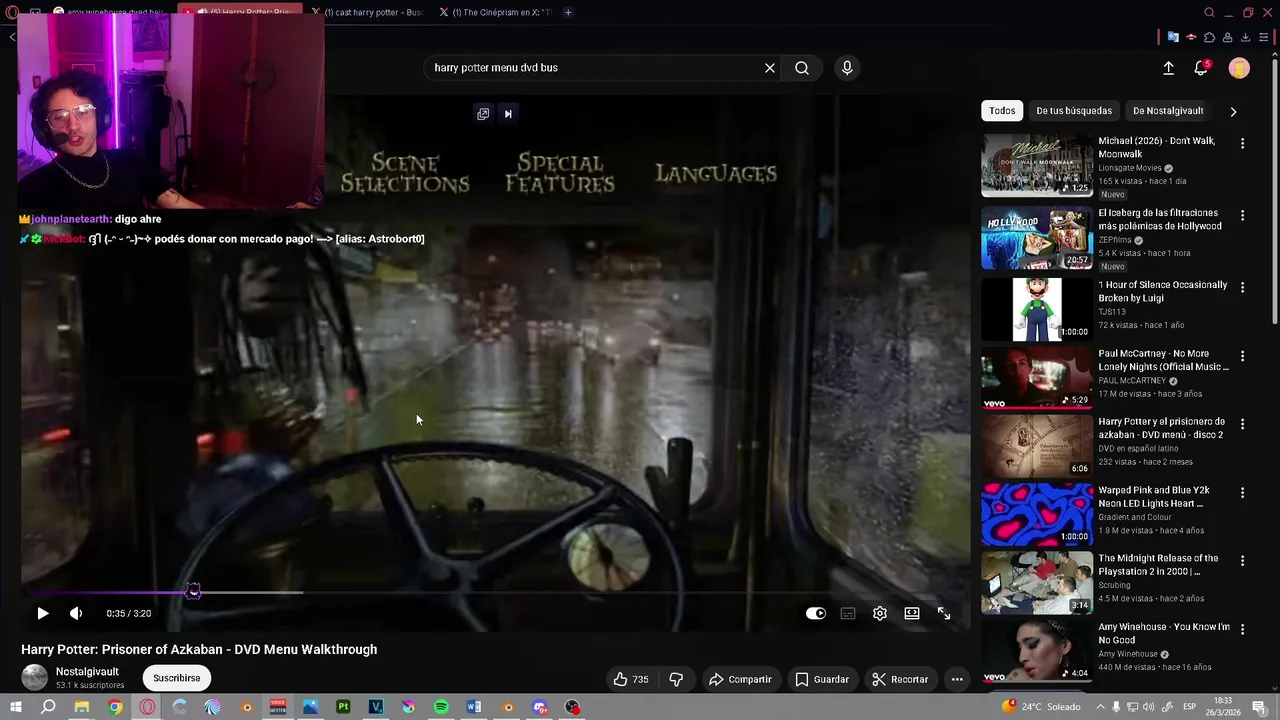This screenshot has width=1280, height=720.
Task: Open options for Iceberg Hollywood video
Action: (1242, 216)
